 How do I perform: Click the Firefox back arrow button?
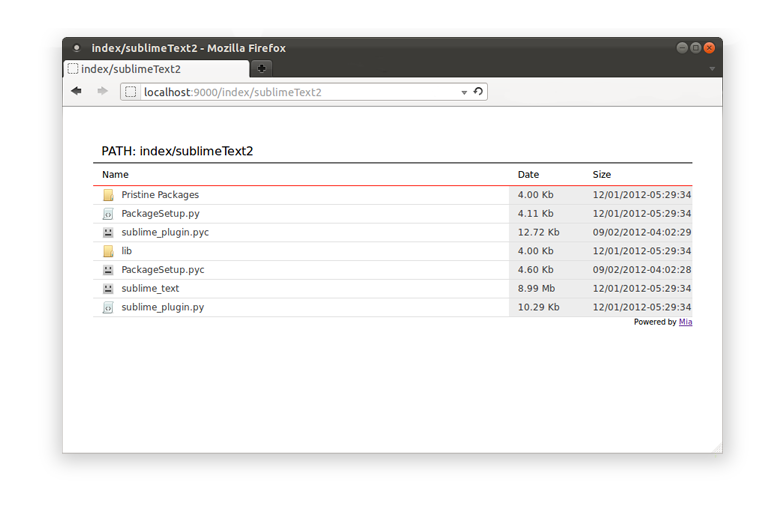[x=76, y=91]
